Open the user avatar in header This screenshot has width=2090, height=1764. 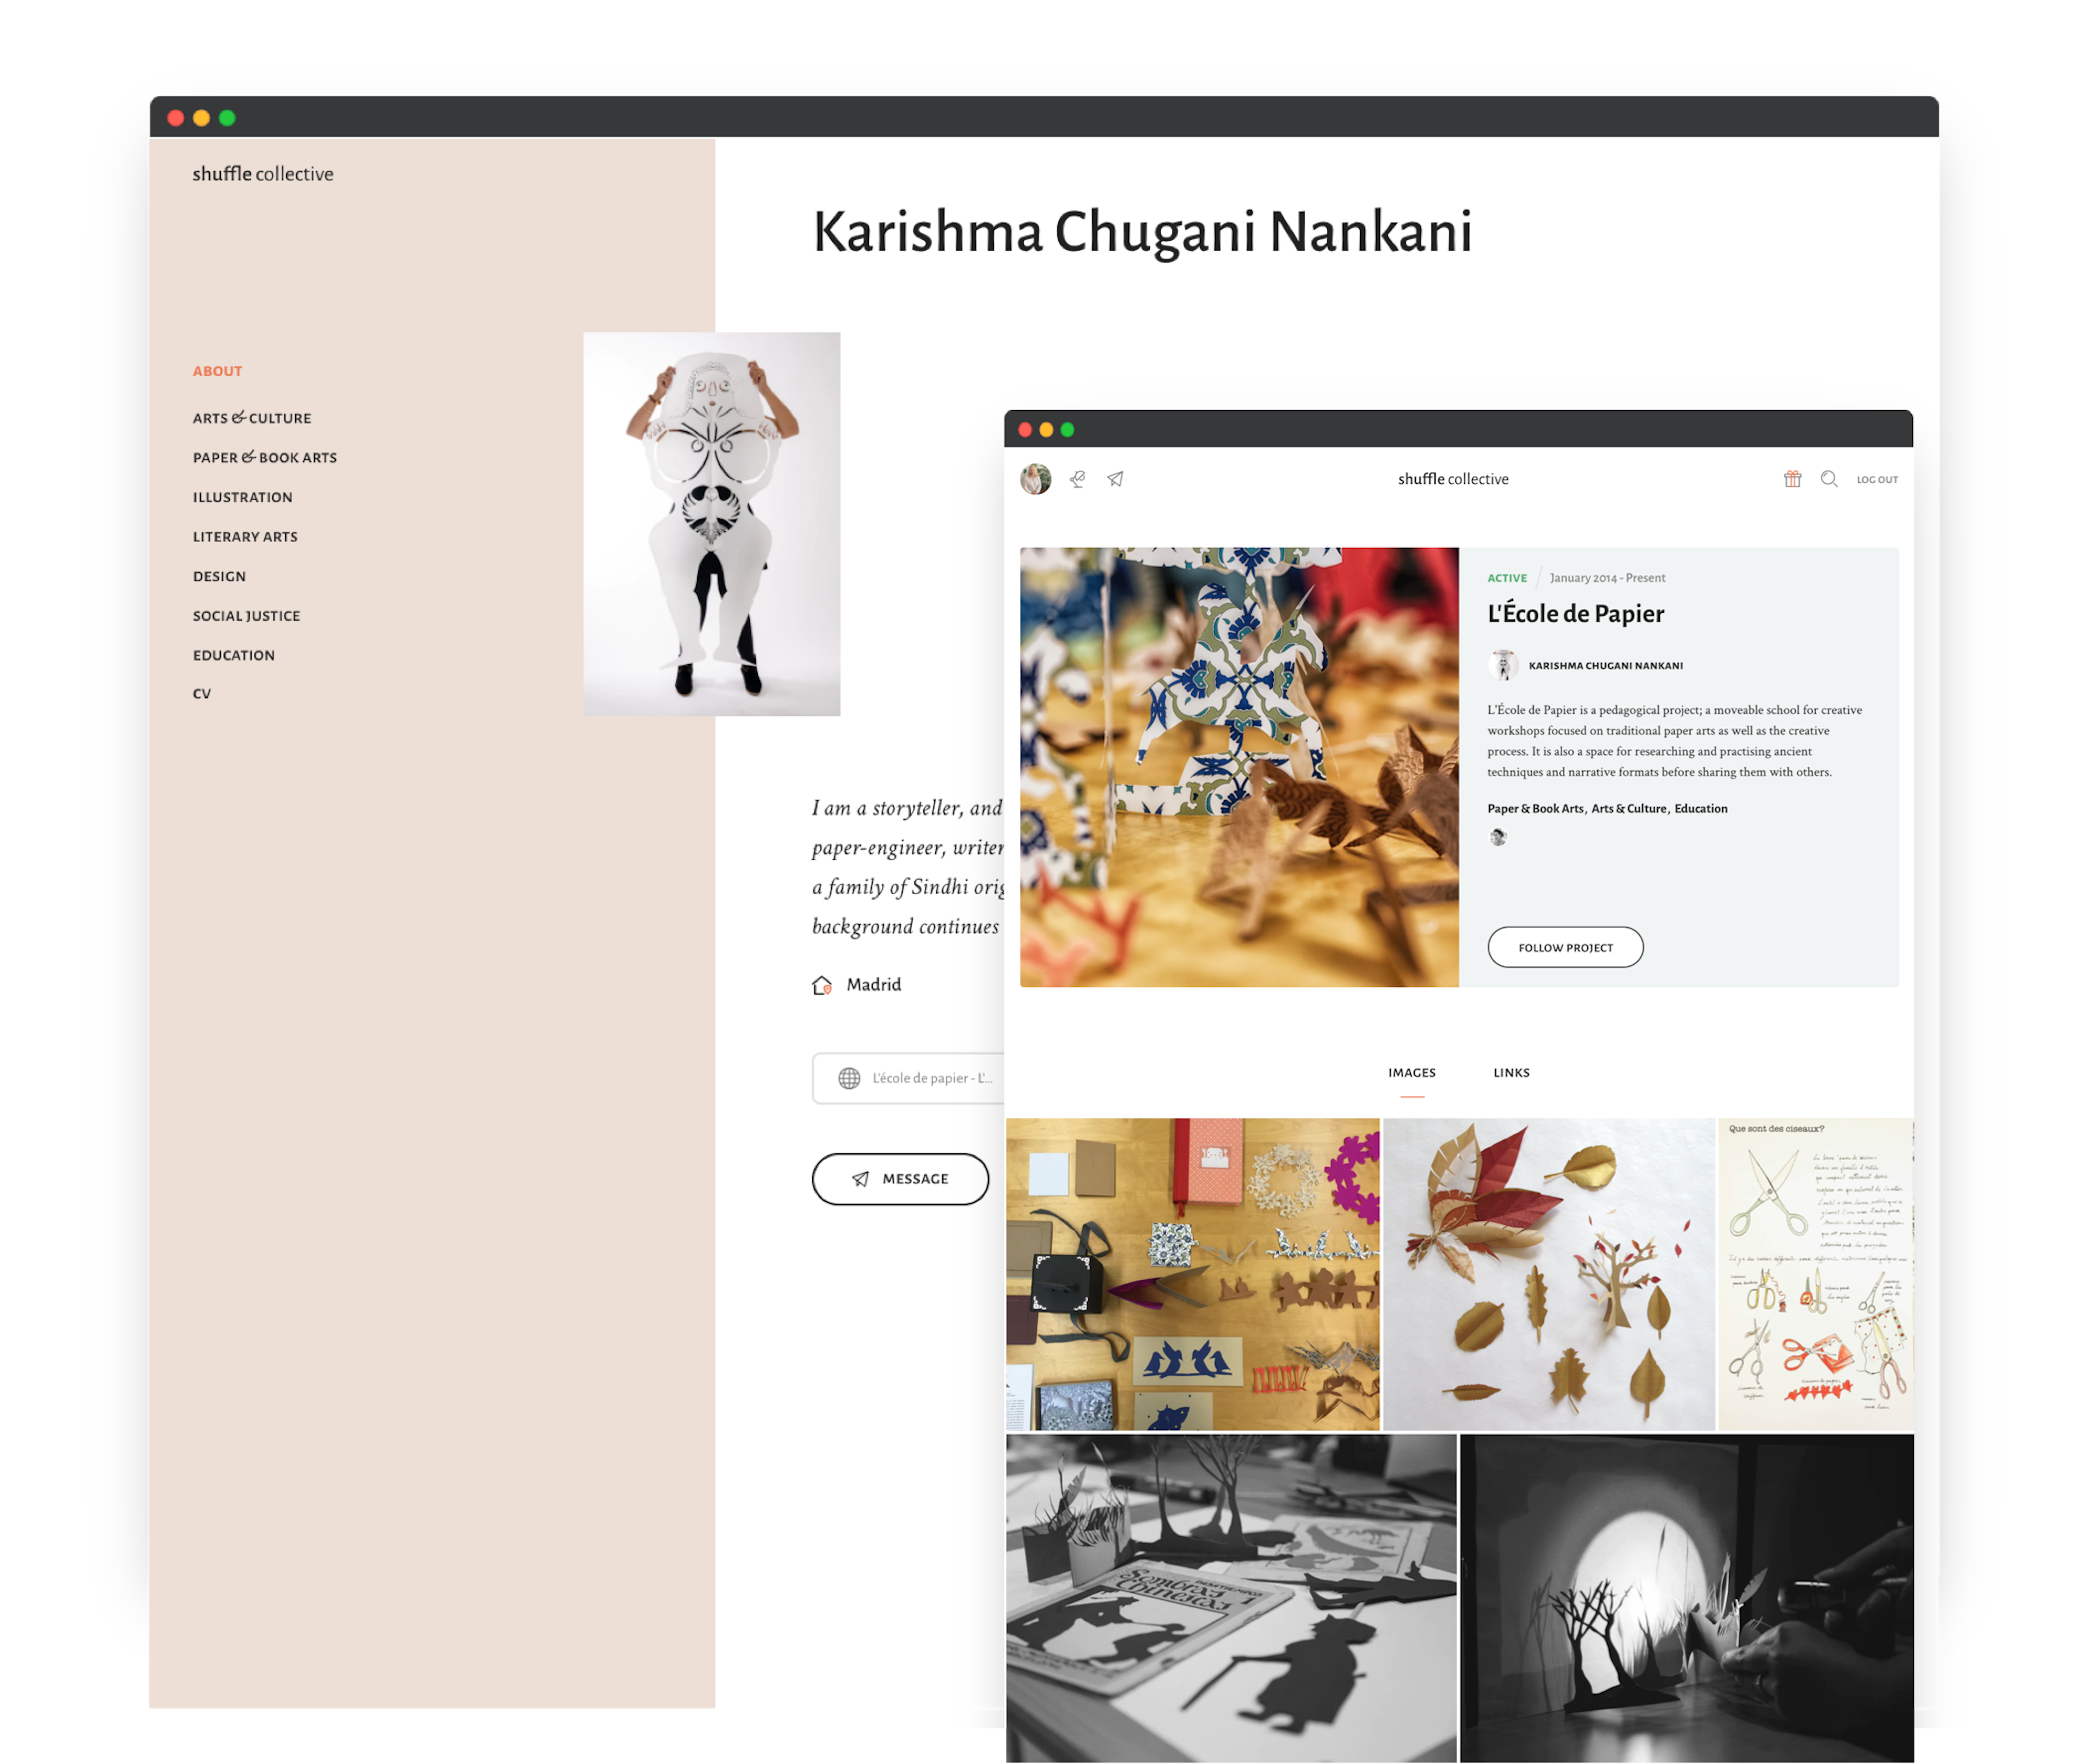point(1035,479)
